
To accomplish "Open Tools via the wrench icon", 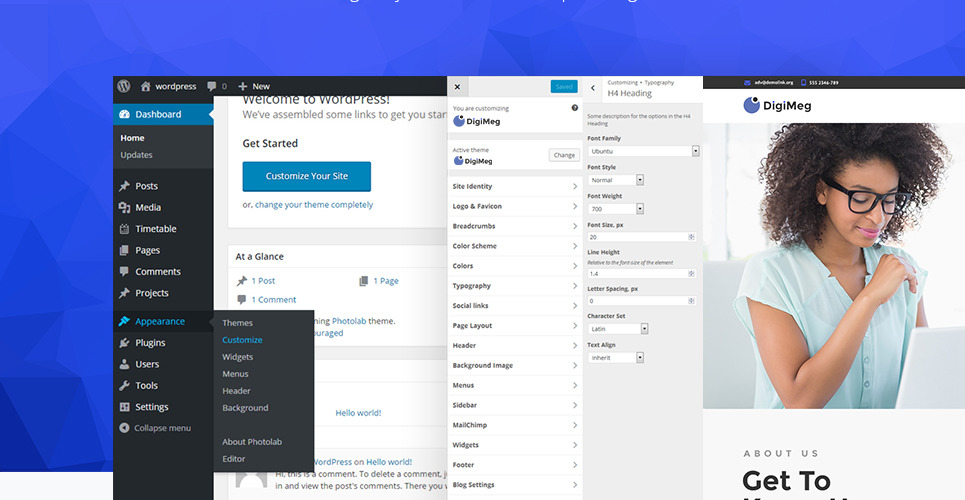I will pyautogui.click(x=124, y=385).
